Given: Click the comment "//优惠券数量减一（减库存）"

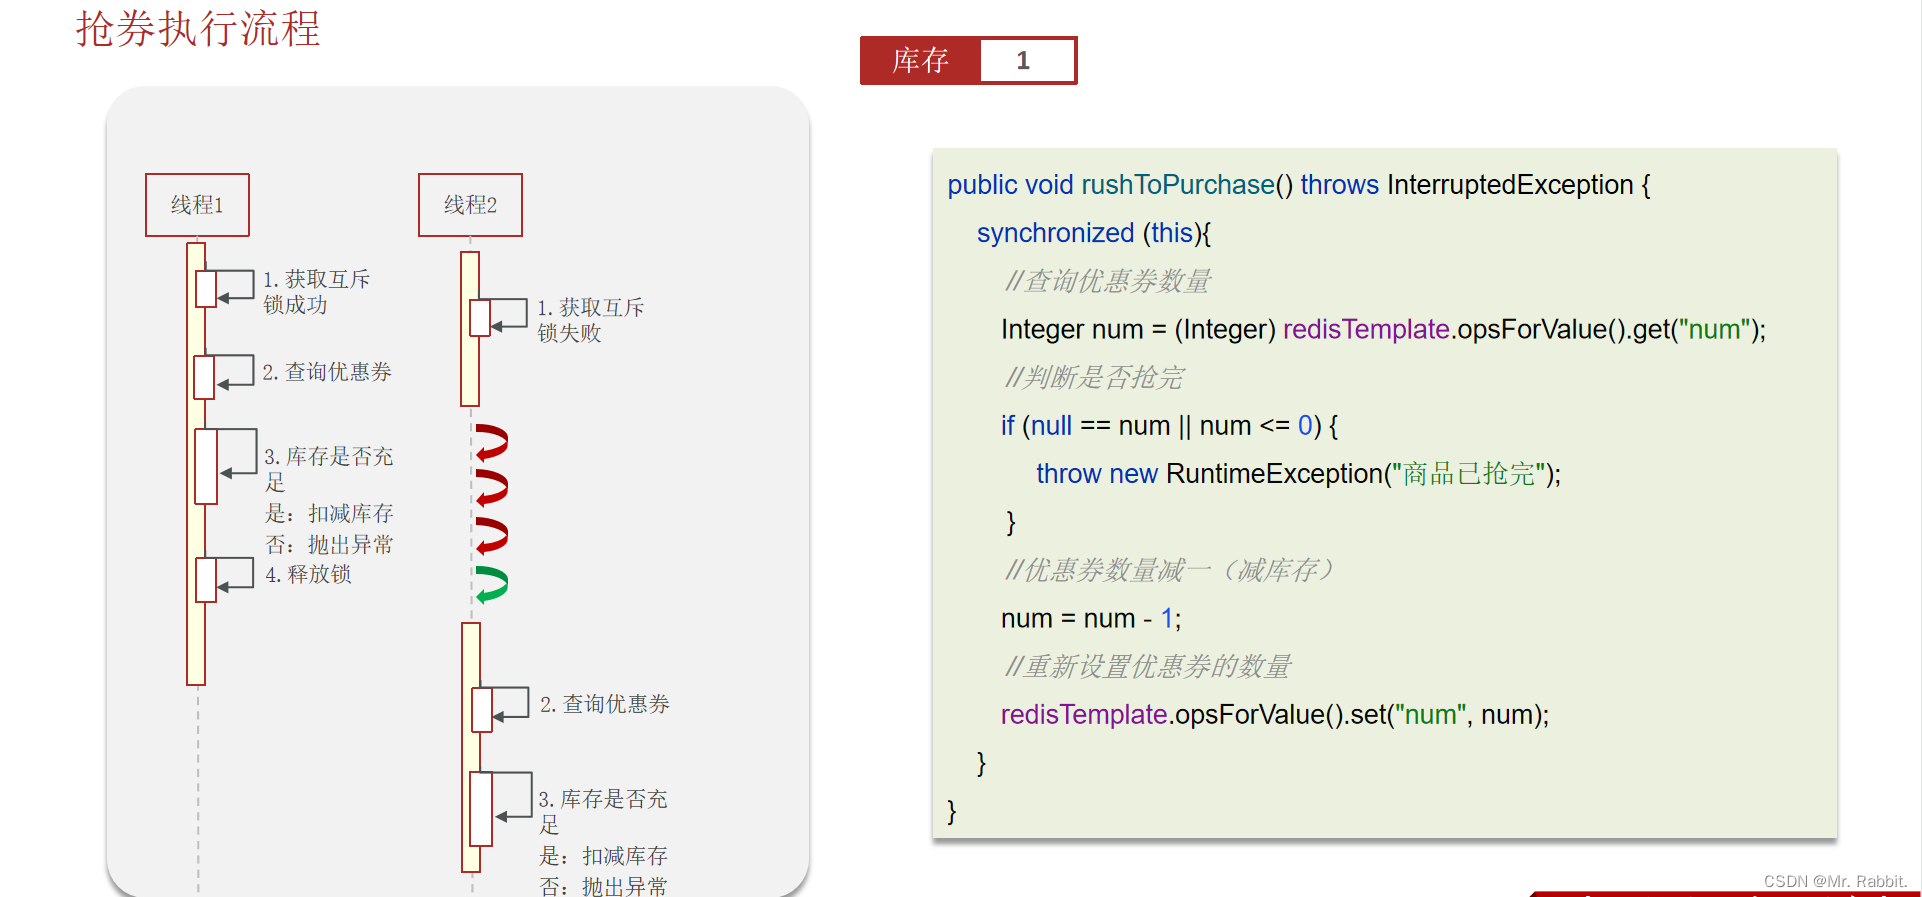Looking at the screenshot, I should (1169, 570).
